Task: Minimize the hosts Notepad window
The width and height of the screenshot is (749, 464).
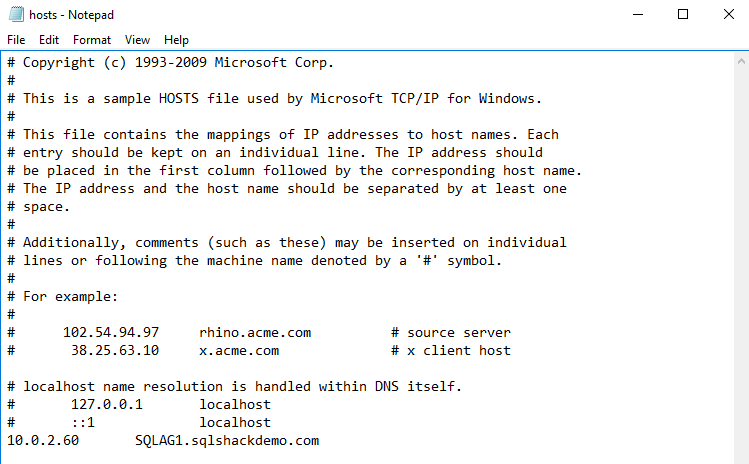Action: coord(637,15)
